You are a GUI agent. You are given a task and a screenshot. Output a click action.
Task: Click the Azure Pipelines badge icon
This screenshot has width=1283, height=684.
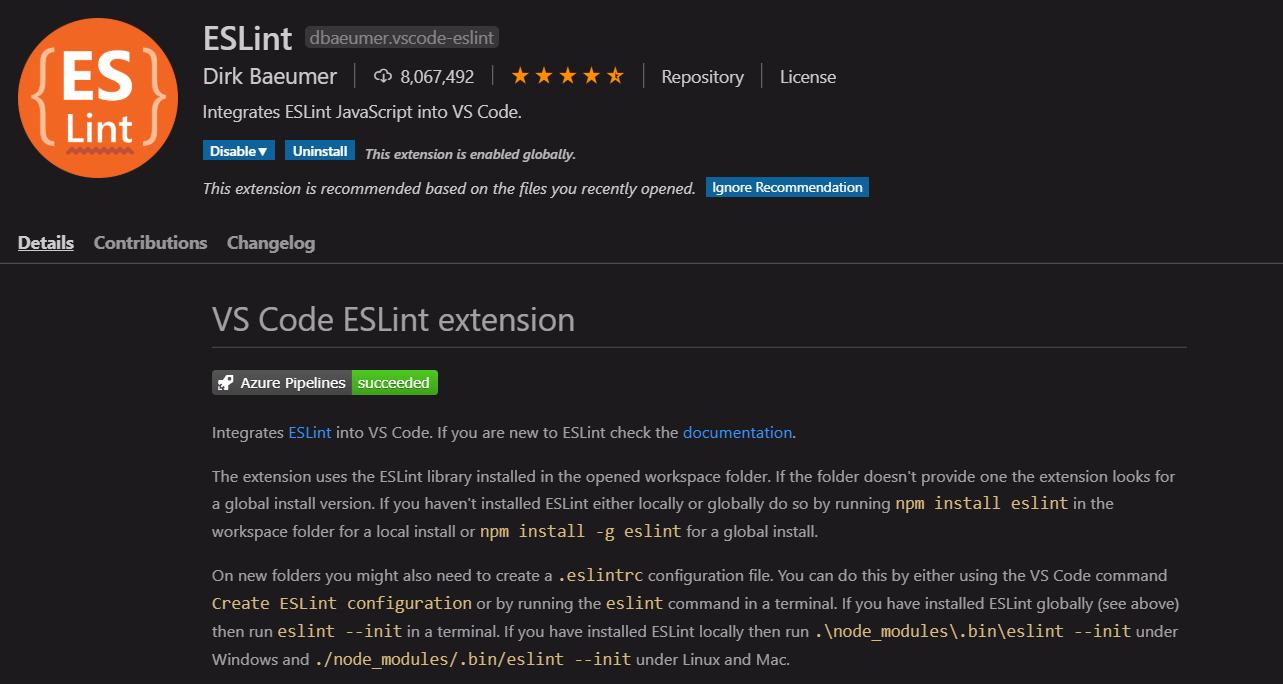[224, 382]
